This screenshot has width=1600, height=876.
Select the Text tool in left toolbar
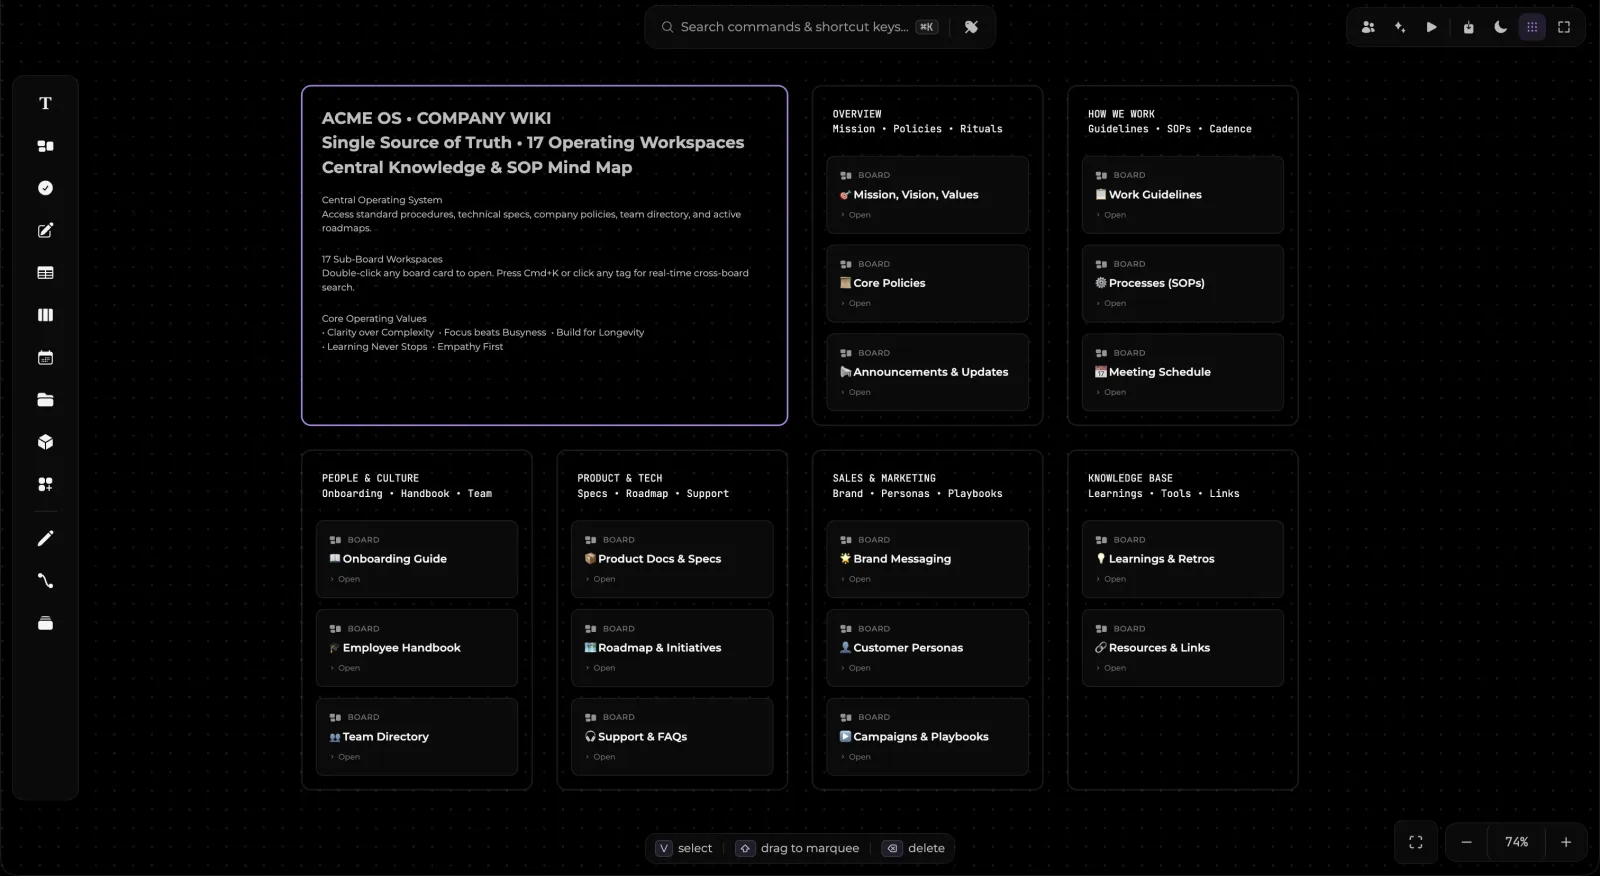[45, 103]
